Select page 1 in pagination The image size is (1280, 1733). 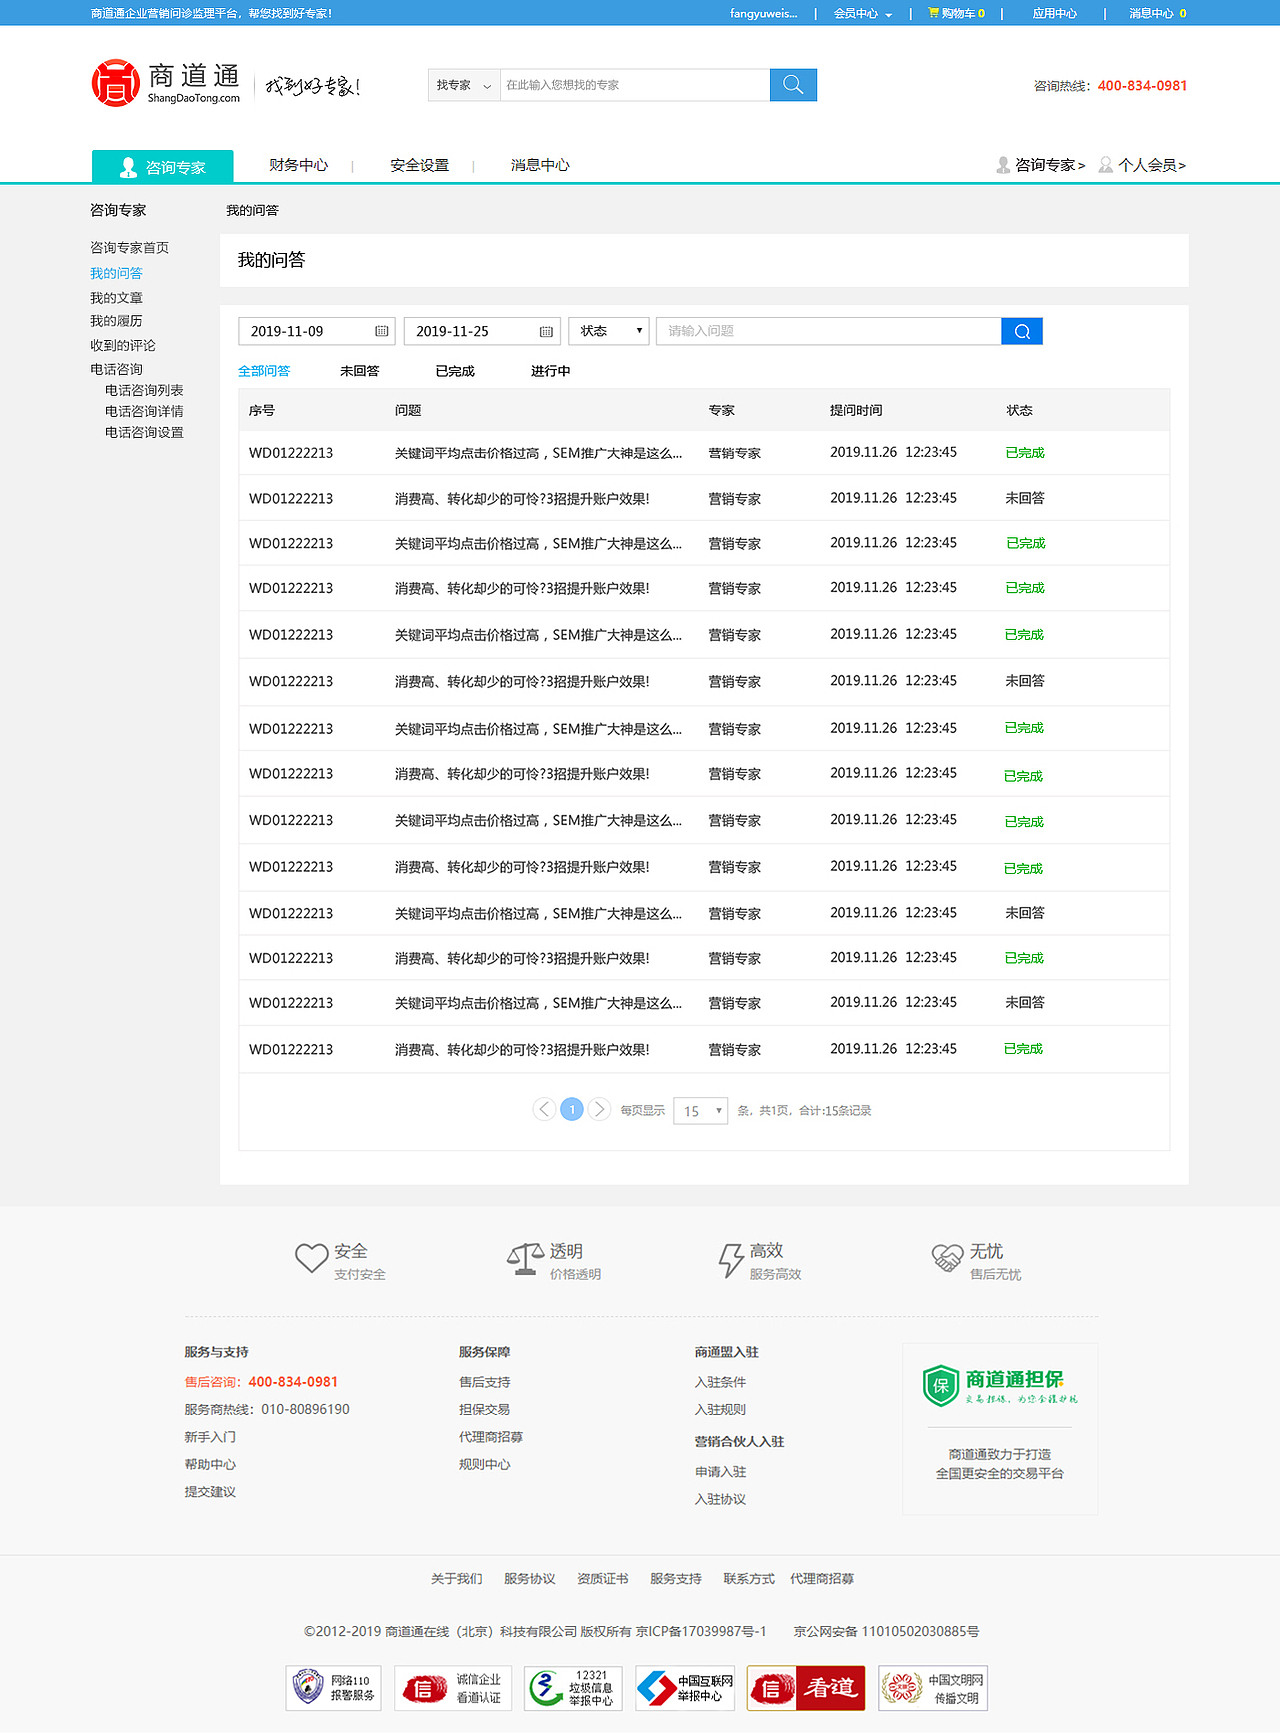pos(572,1109)
